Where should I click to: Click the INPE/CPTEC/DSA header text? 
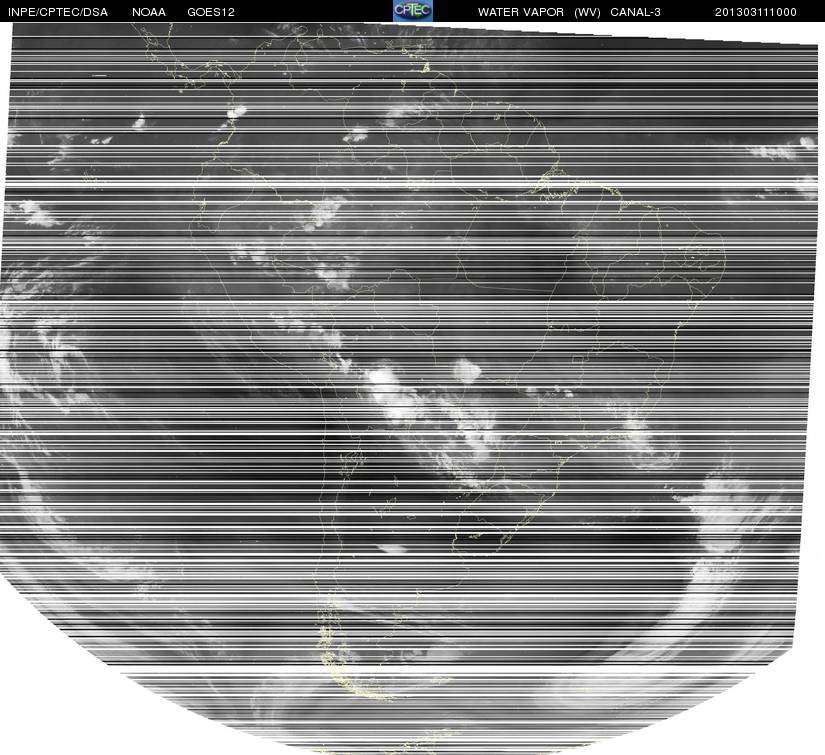[58, 12]
